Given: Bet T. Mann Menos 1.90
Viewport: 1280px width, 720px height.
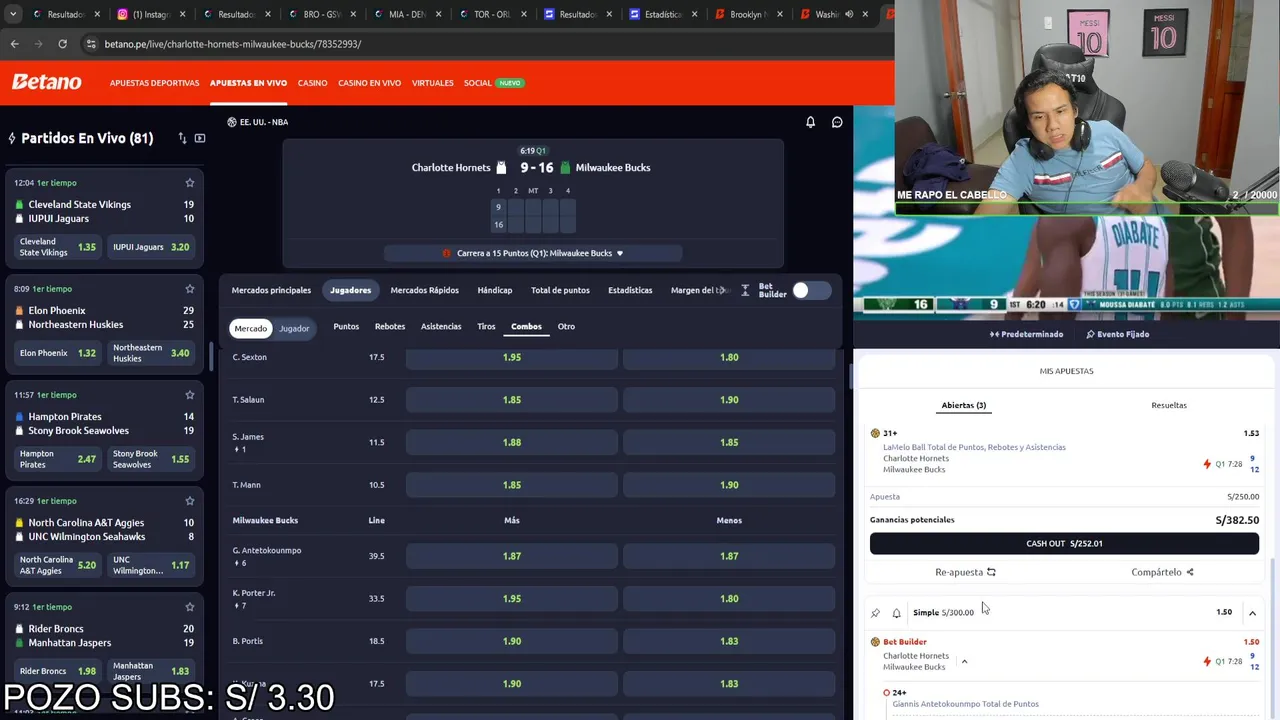Looking at the screenshot, I should tap(729, 485).
